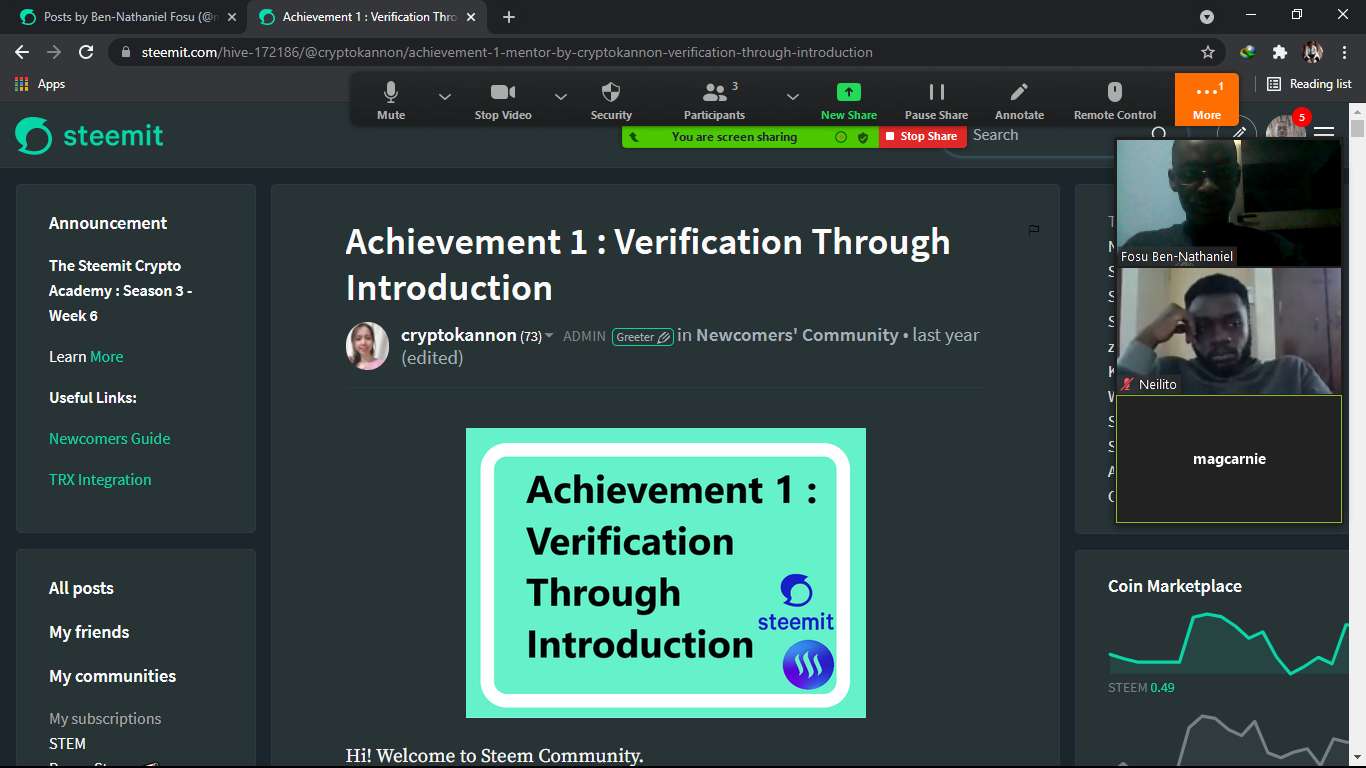
Task: Open the Participants panel
Action: pyautogui.click(x=714, y=100)
